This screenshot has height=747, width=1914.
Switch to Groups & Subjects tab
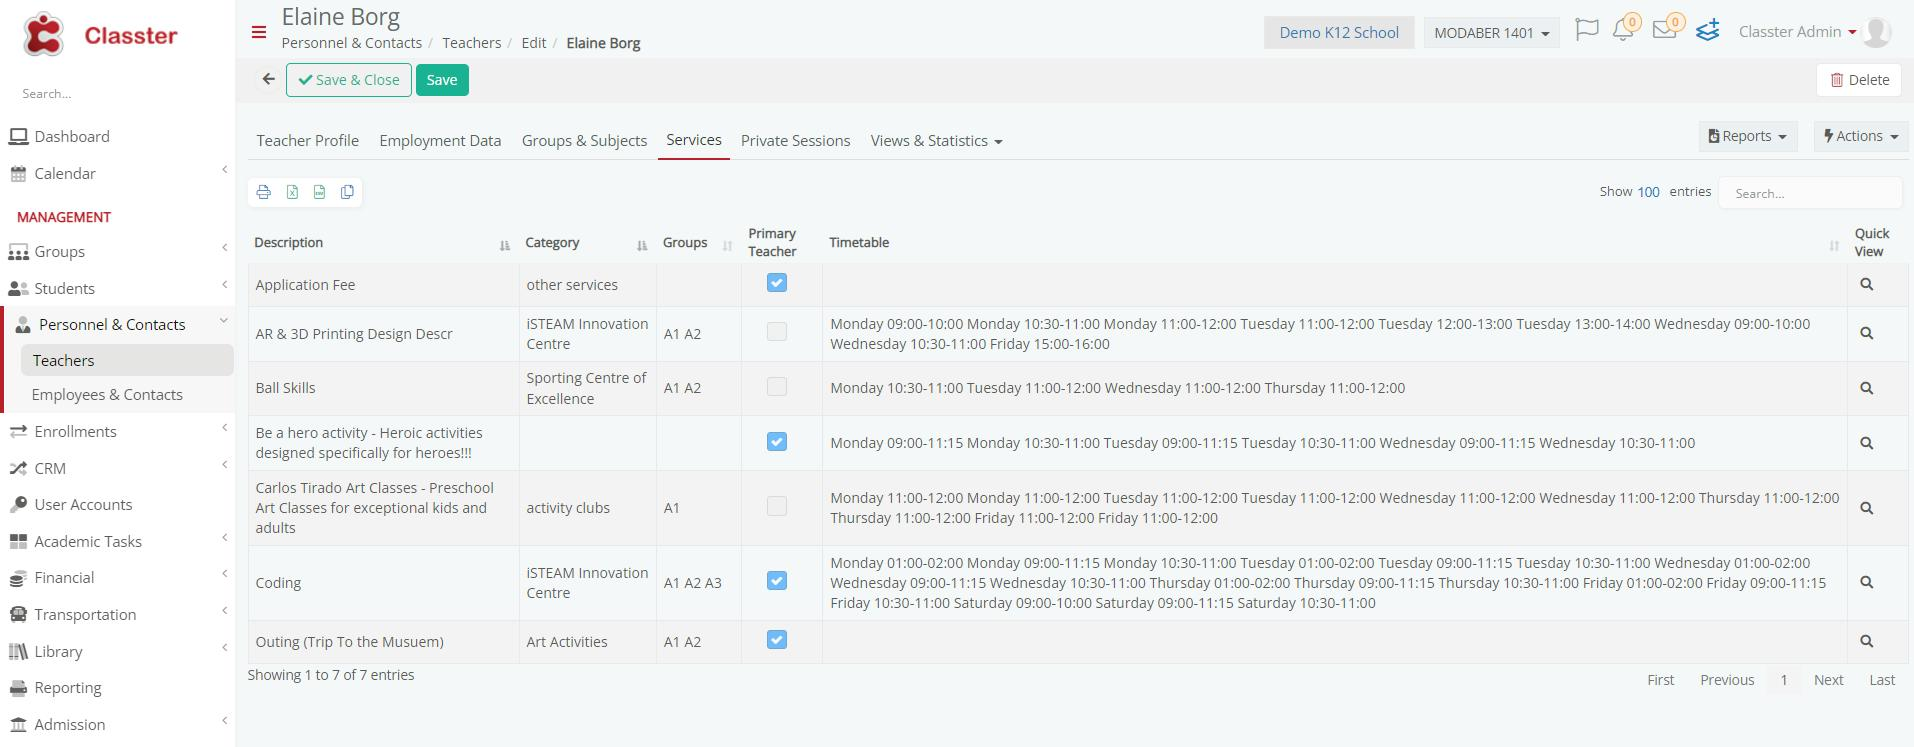click(584, 141)
